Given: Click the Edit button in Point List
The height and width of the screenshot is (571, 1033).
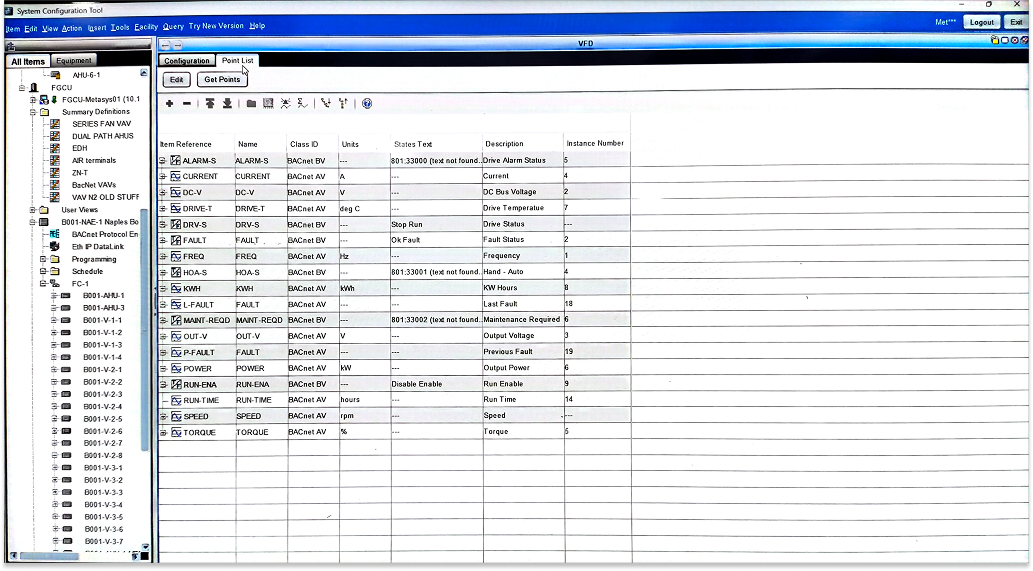Looking at the screenshot, I should (x=177, y=80).
